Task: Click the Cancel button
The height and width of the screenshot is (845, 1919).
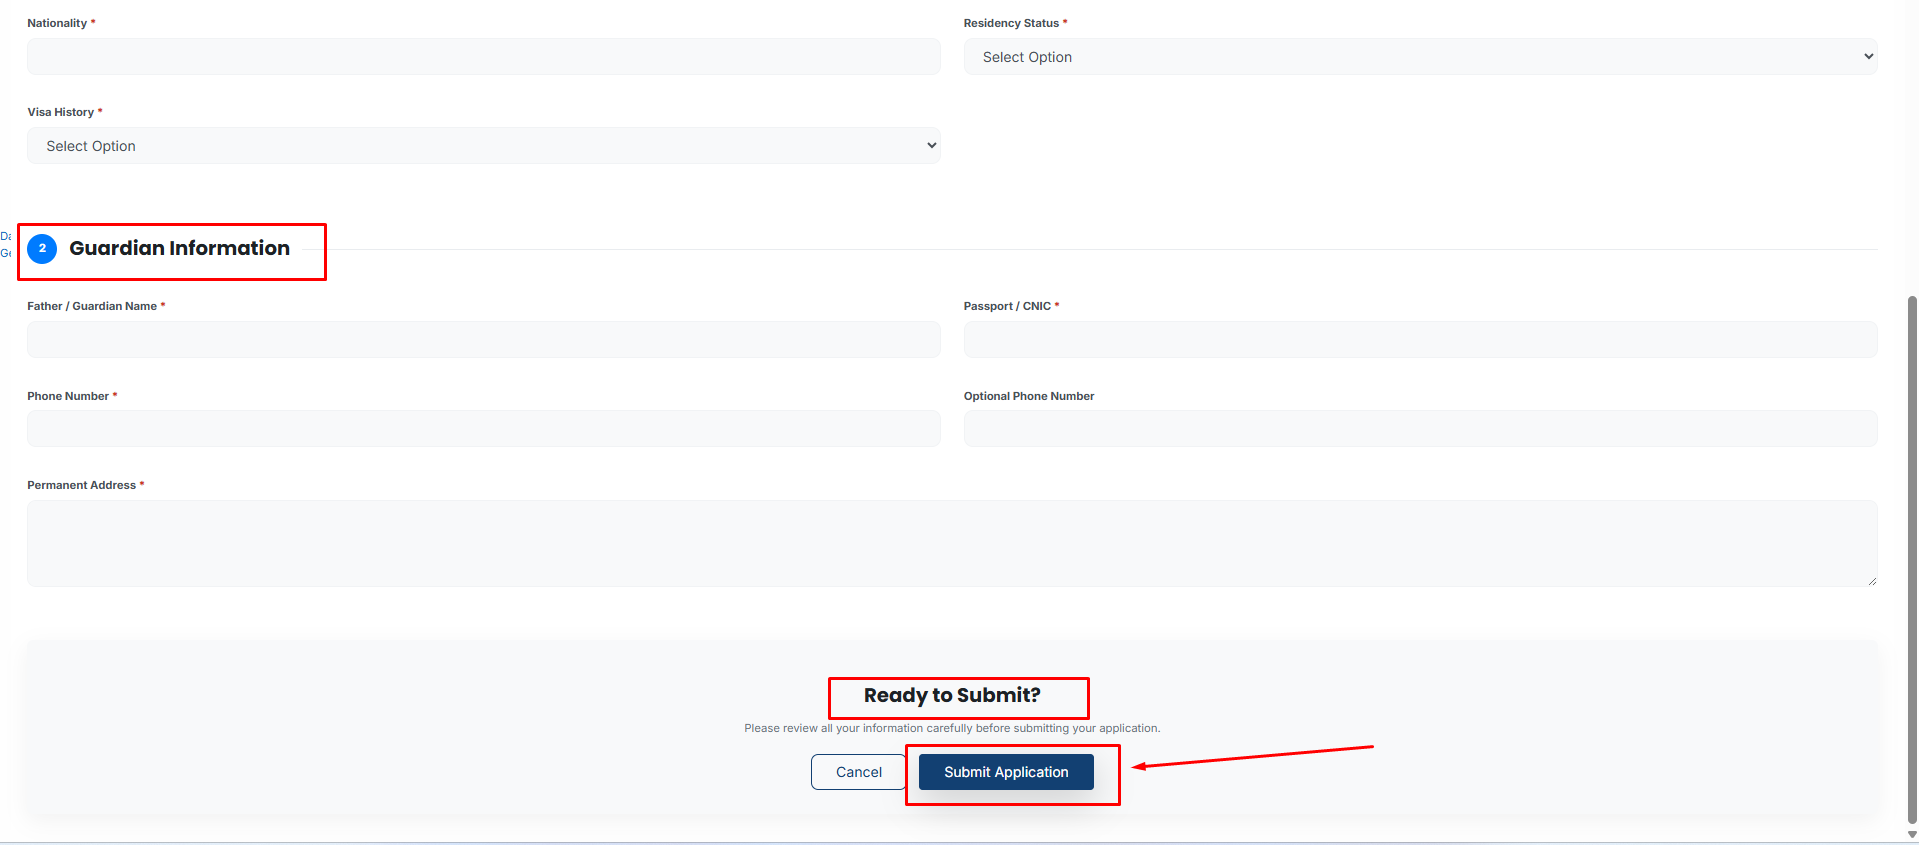Action: tap(859, 772)
